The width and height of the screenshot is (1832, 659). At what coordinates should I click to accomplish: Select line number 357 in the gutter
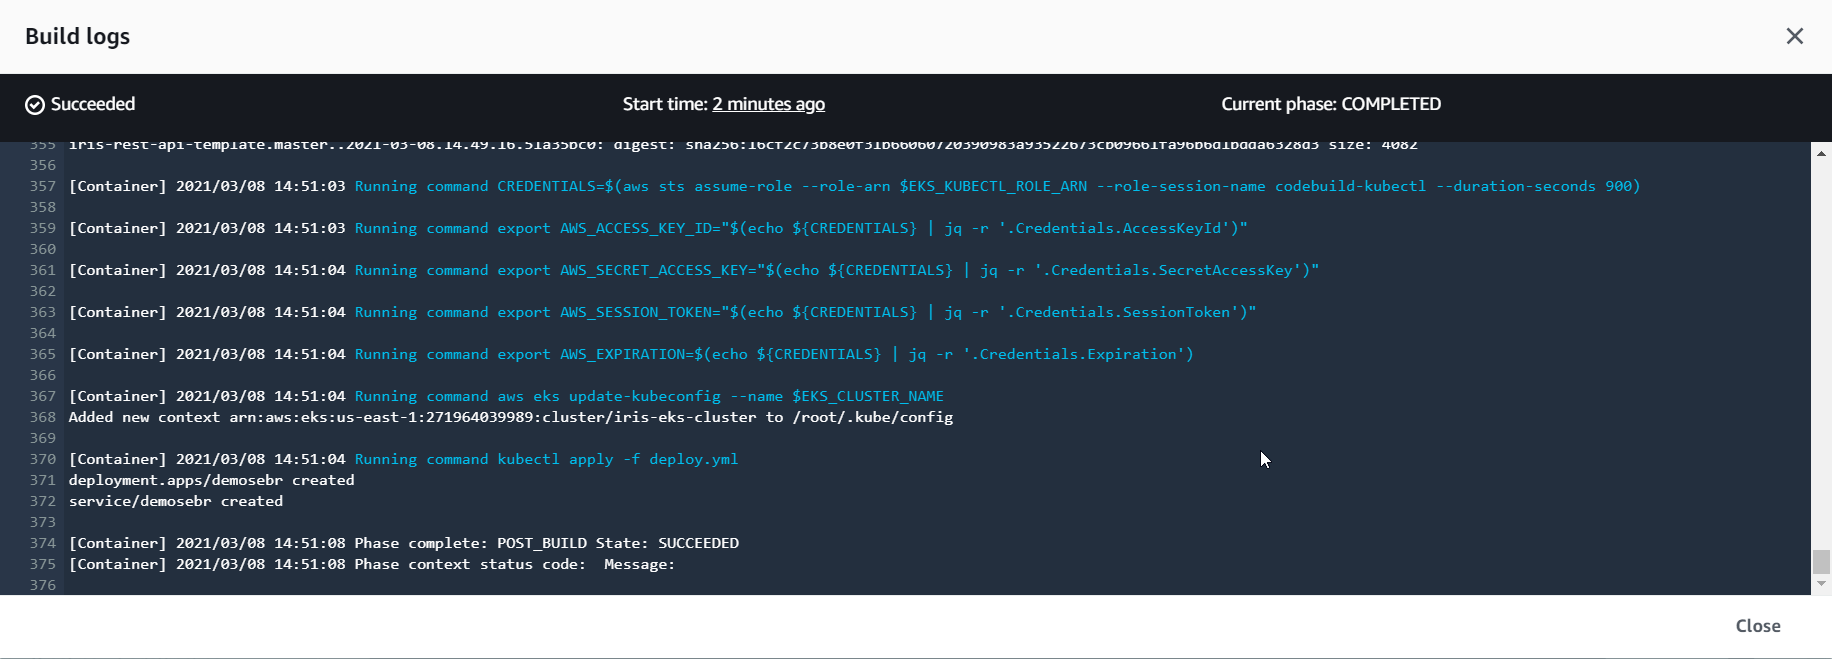(42, 186)
